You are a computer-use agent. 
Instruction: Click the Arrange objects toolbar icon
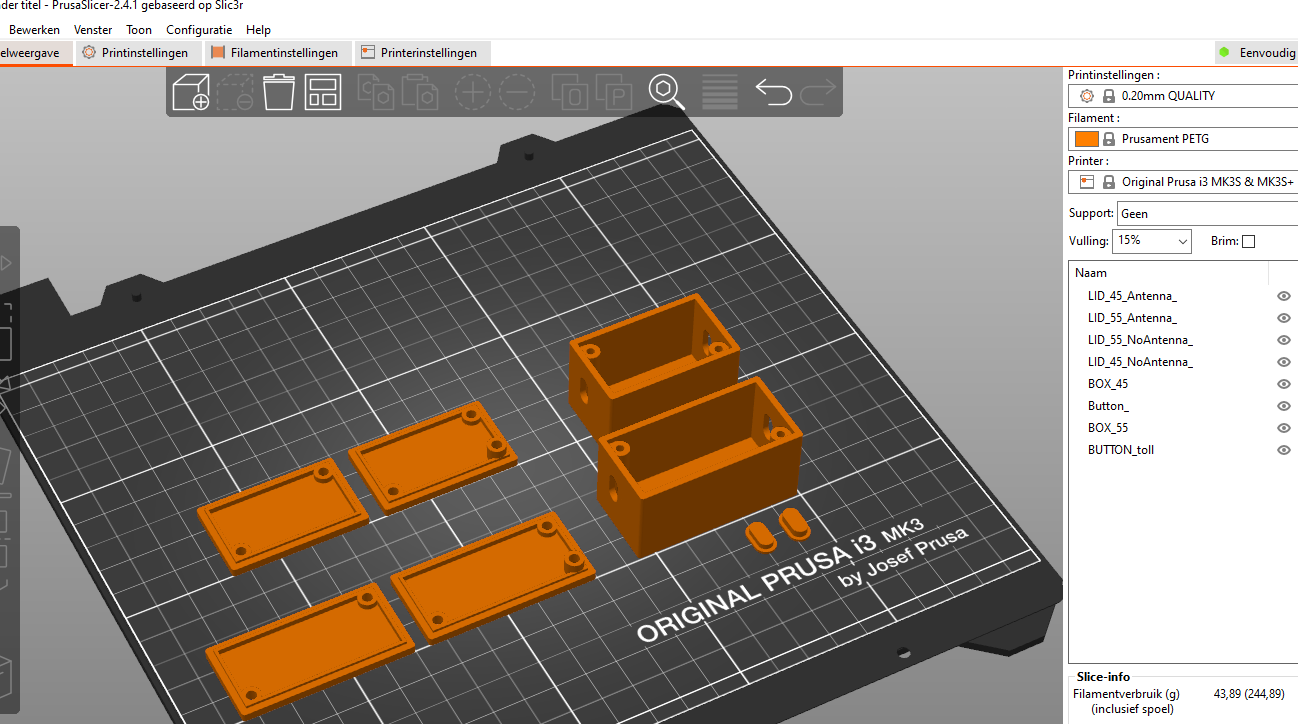[x=323, y=92]
